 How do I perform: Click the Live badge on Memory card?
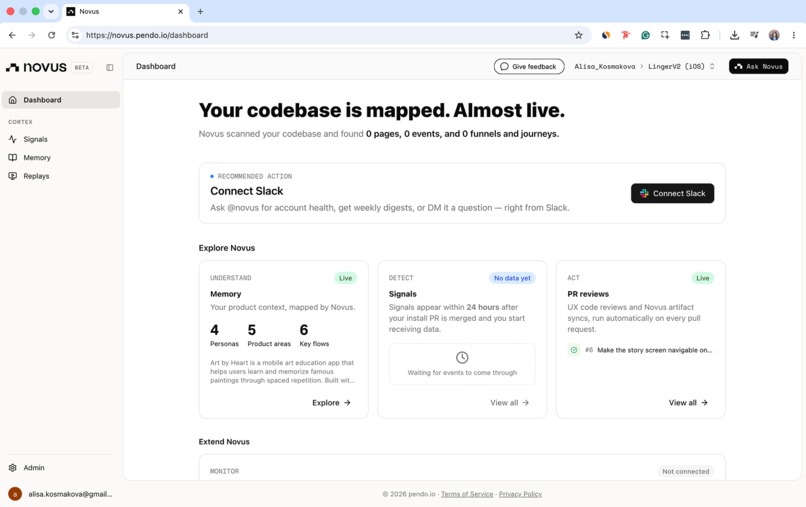345,278
